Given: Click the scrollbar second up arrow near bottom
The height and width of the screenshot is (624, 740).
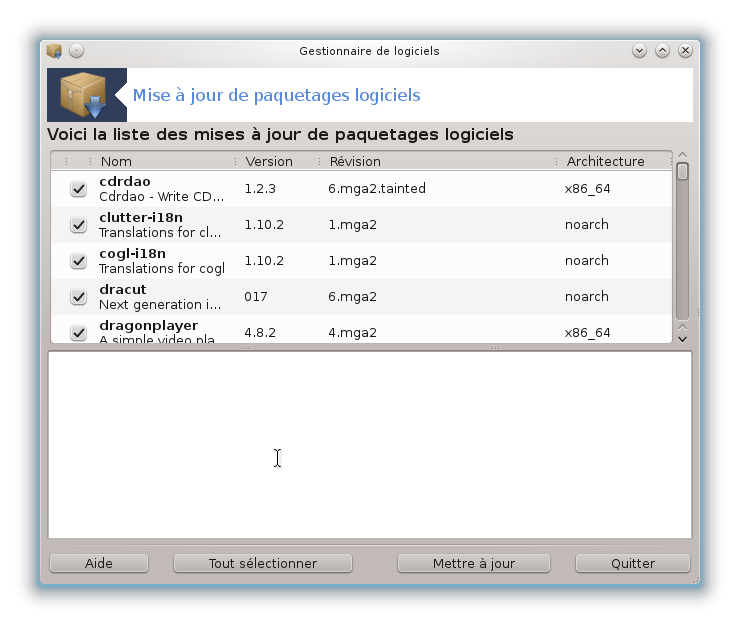Looking at the screenshot, I should (682, 327).
